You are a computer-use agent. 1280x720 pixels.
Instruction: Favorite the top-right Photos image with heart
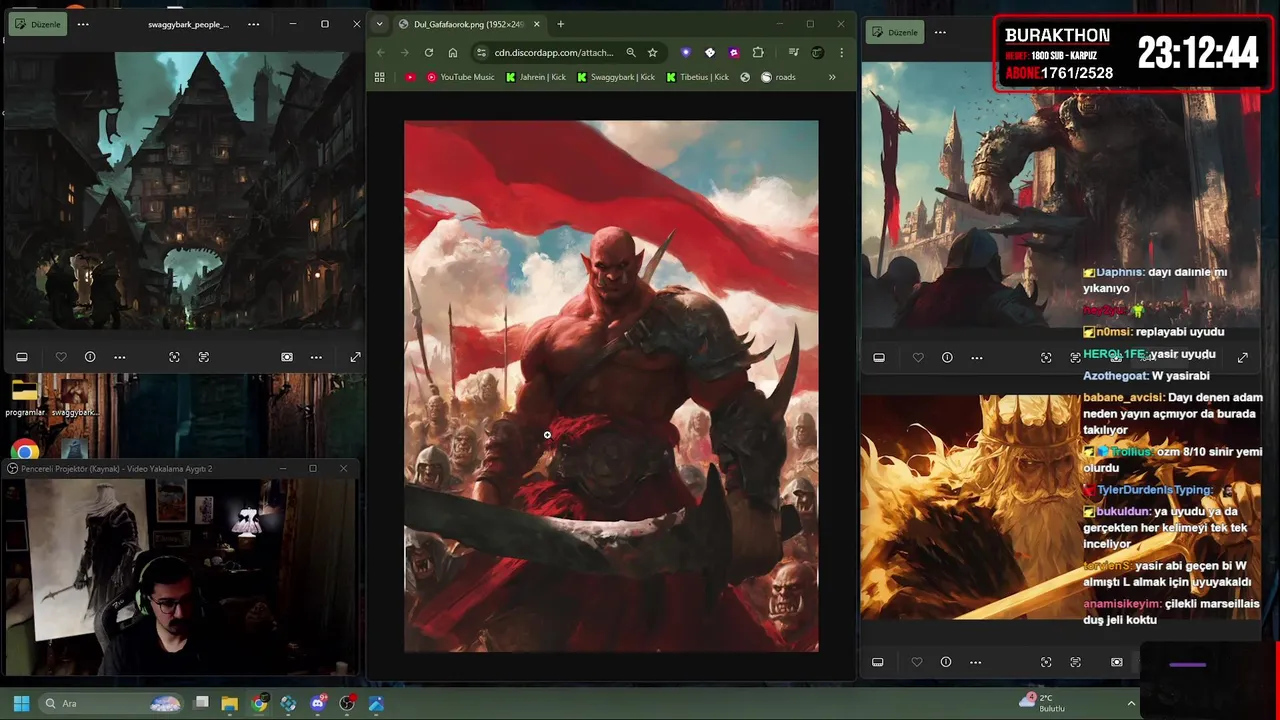[x=918, y=357]
